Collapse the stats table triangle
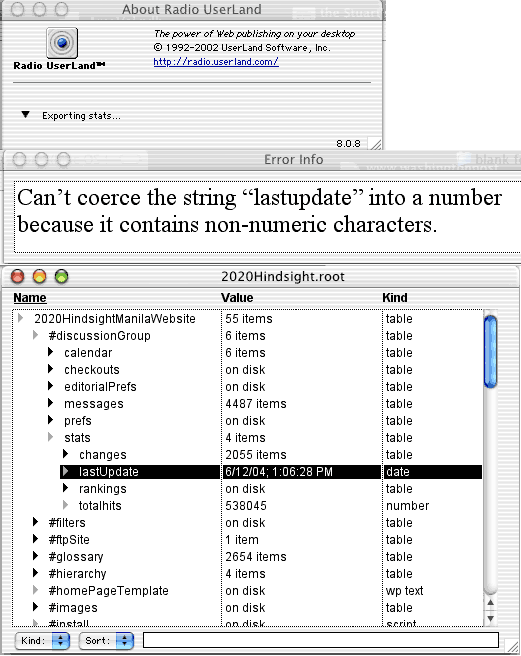This screenshot has width=521, height=656. click(x=51, y=437)
